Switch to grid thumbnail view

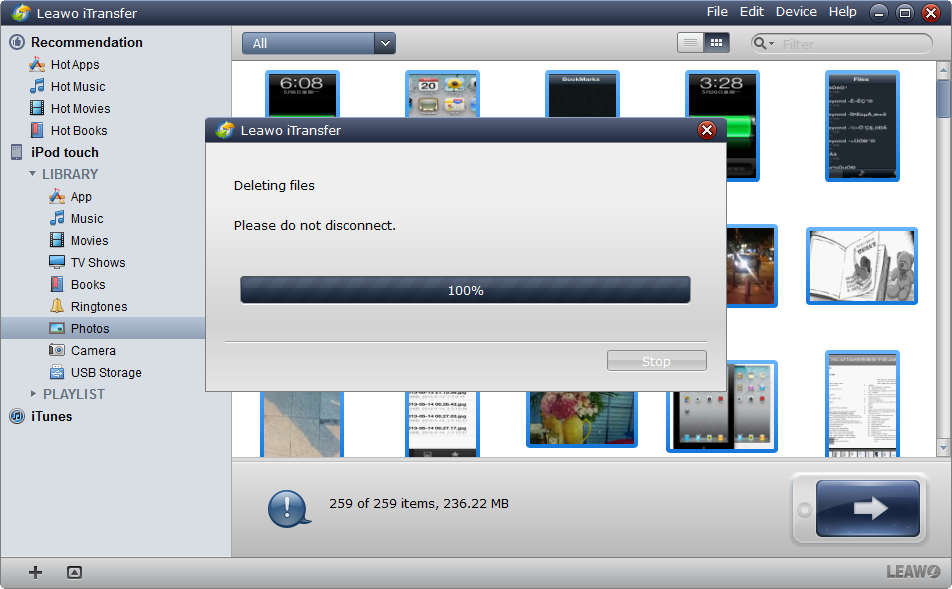[x=716, y=43]
